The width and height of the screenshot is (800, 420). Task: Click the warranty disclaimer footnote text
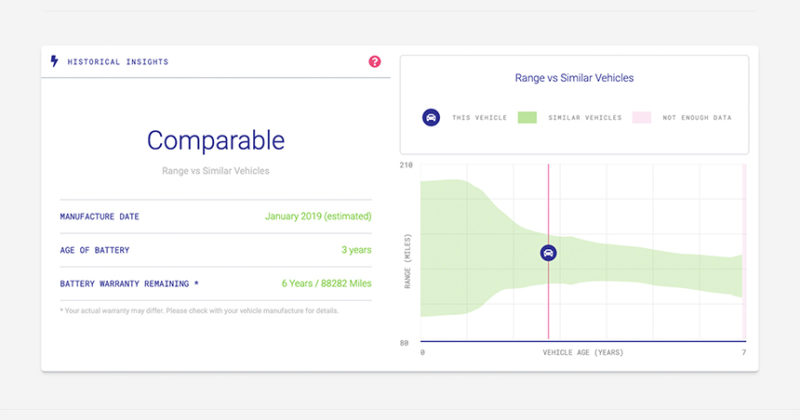[x=199, y=310]
